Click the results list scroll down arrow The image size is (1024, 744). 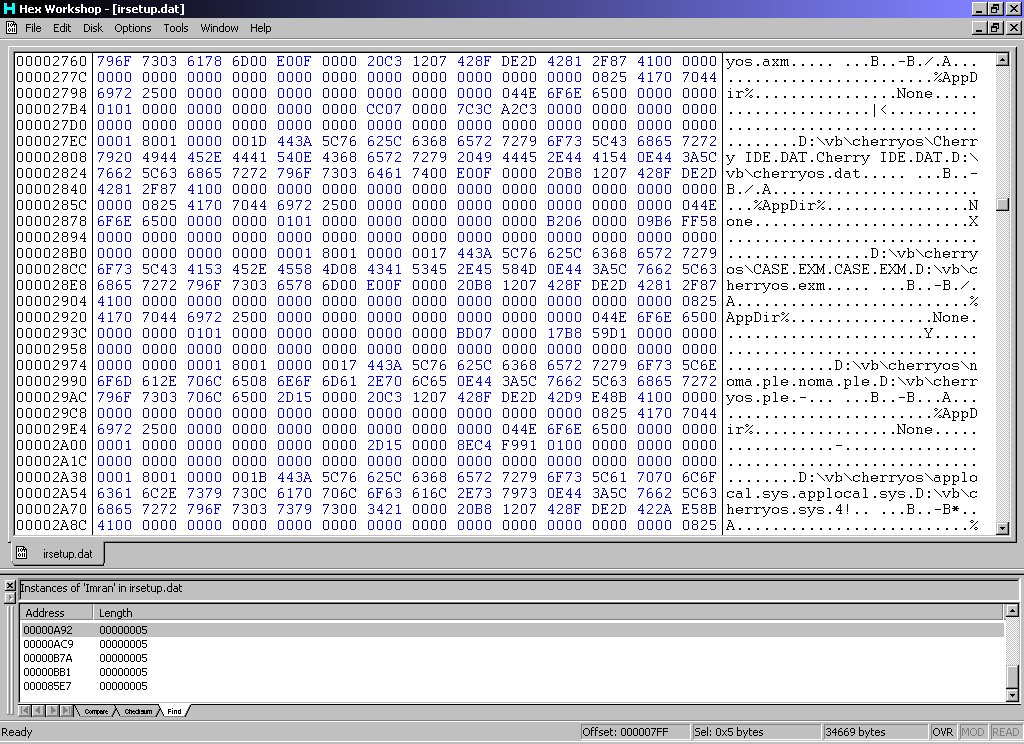pyautogui.click(x=1012, y=695)
